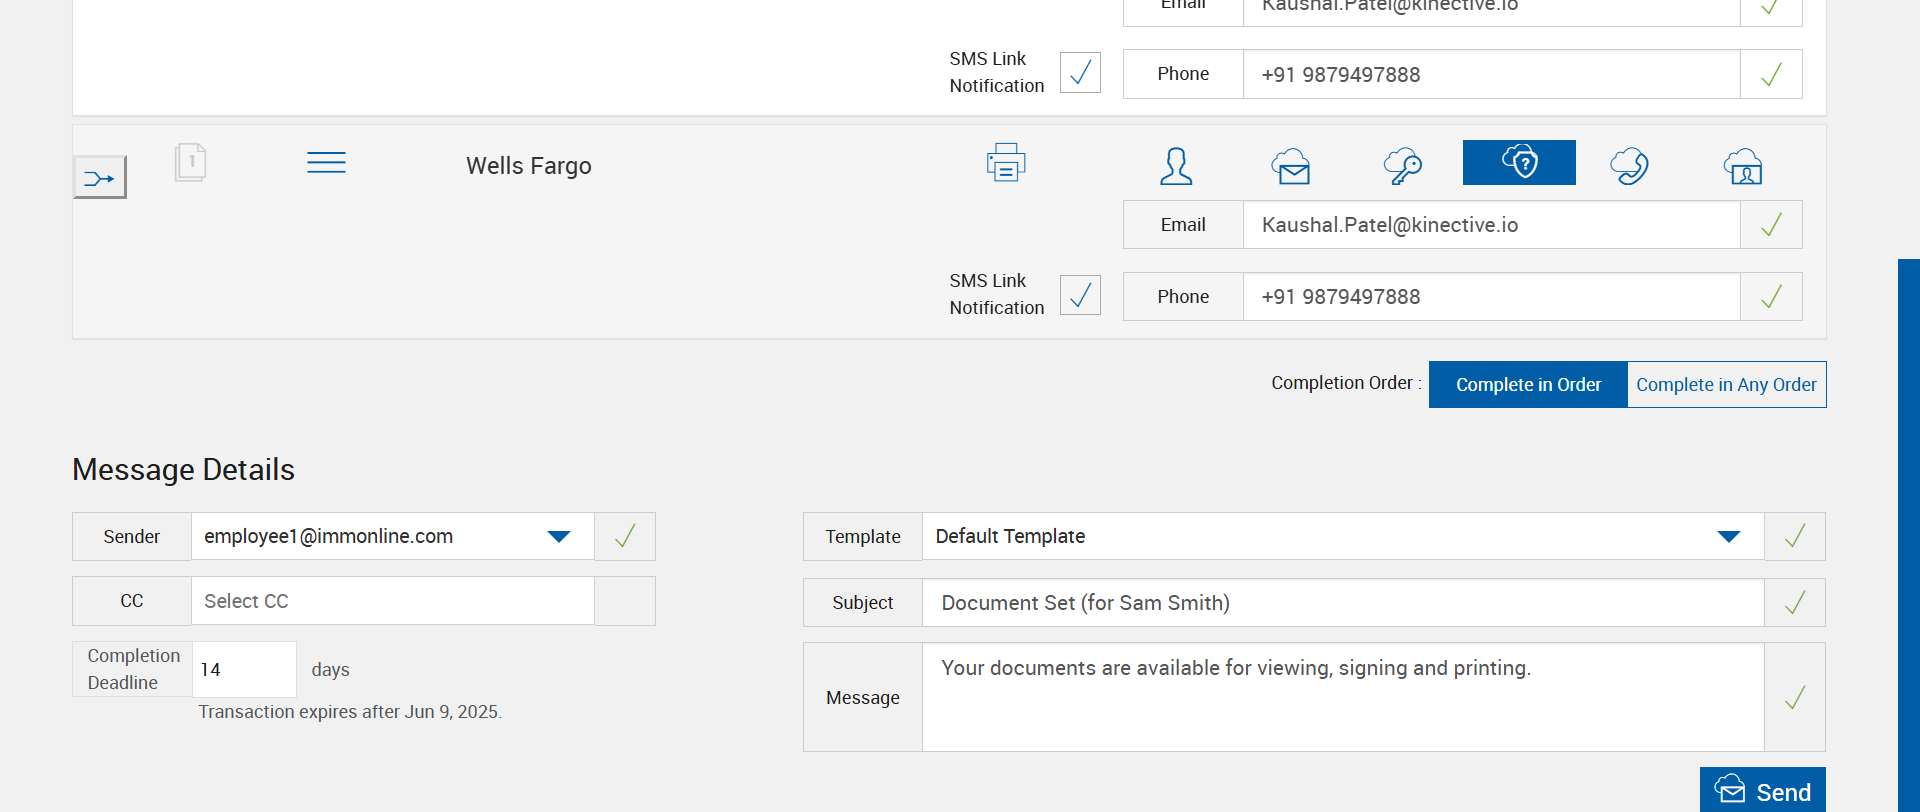
Task: Switch to Complete in Any Order
Action: [1726, 385]
